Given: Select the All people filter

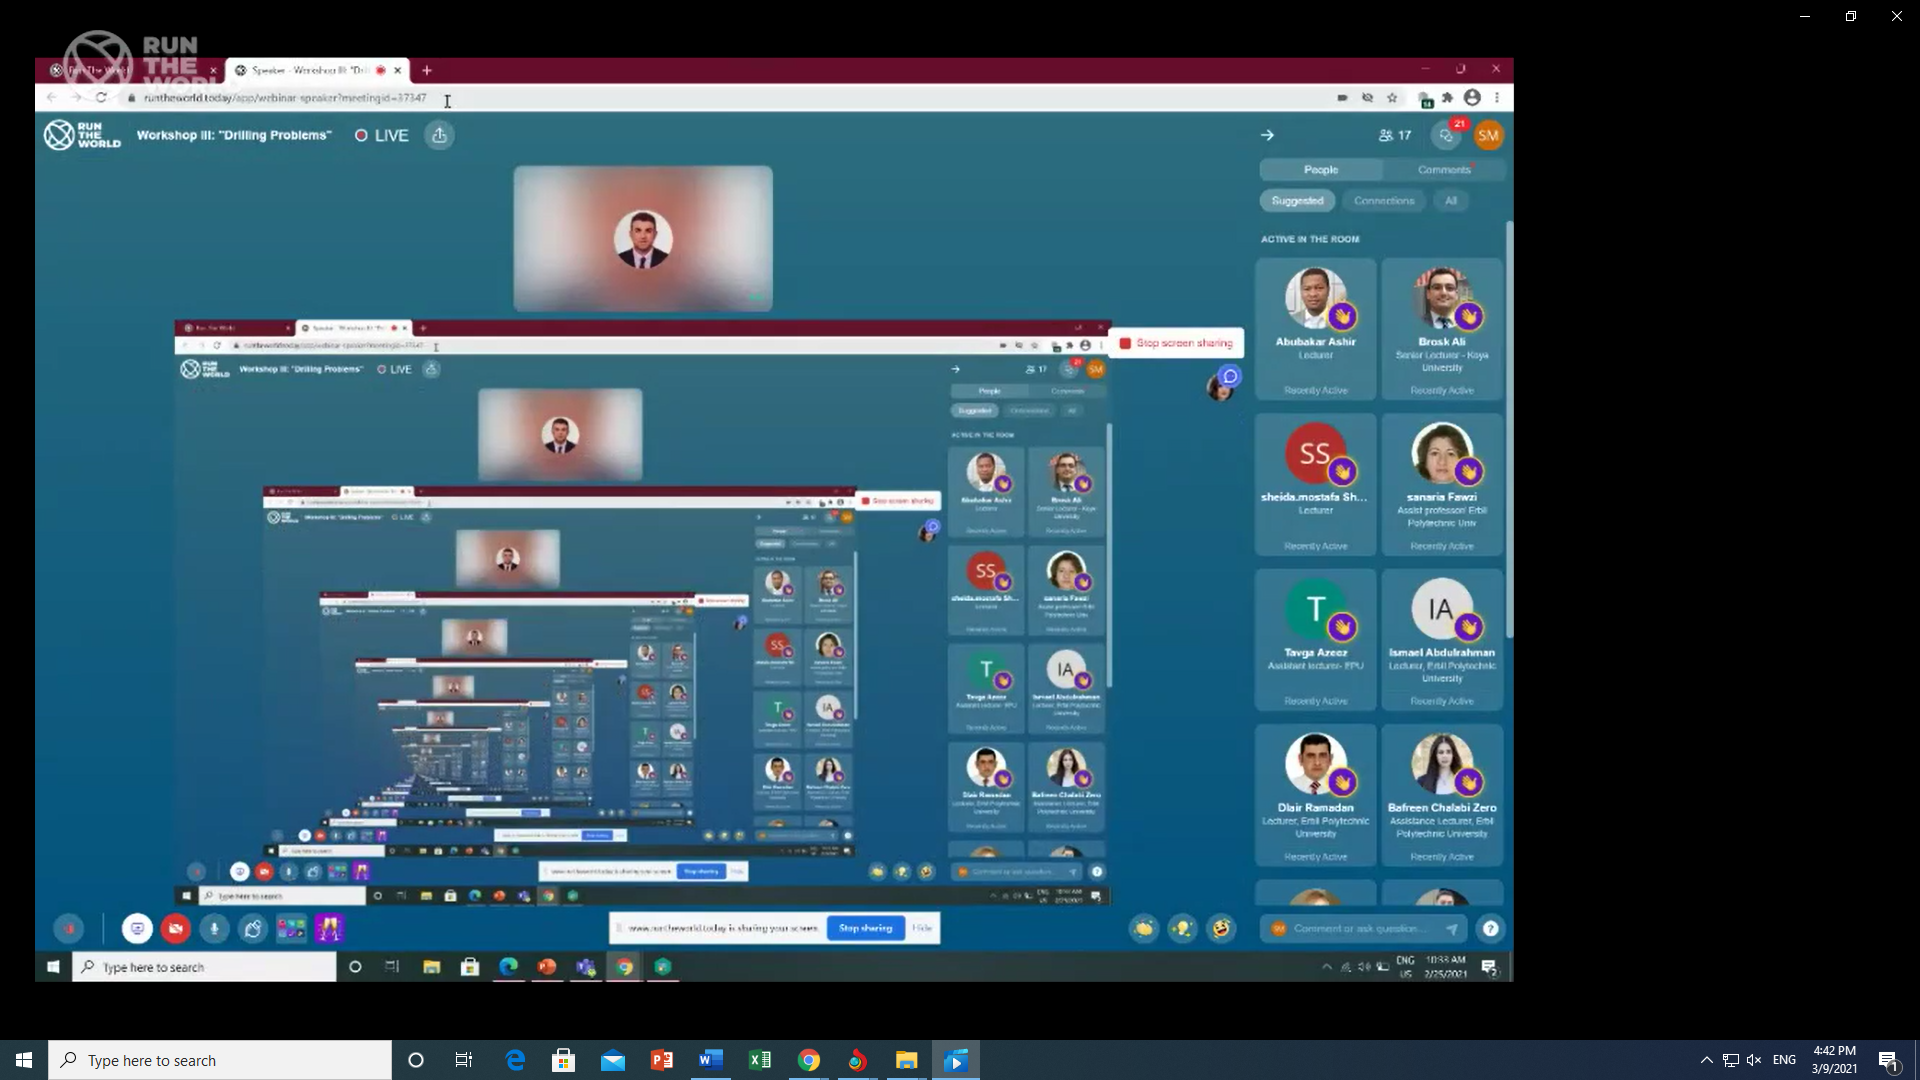Looking at the screenshot, I should [1451, 201].
